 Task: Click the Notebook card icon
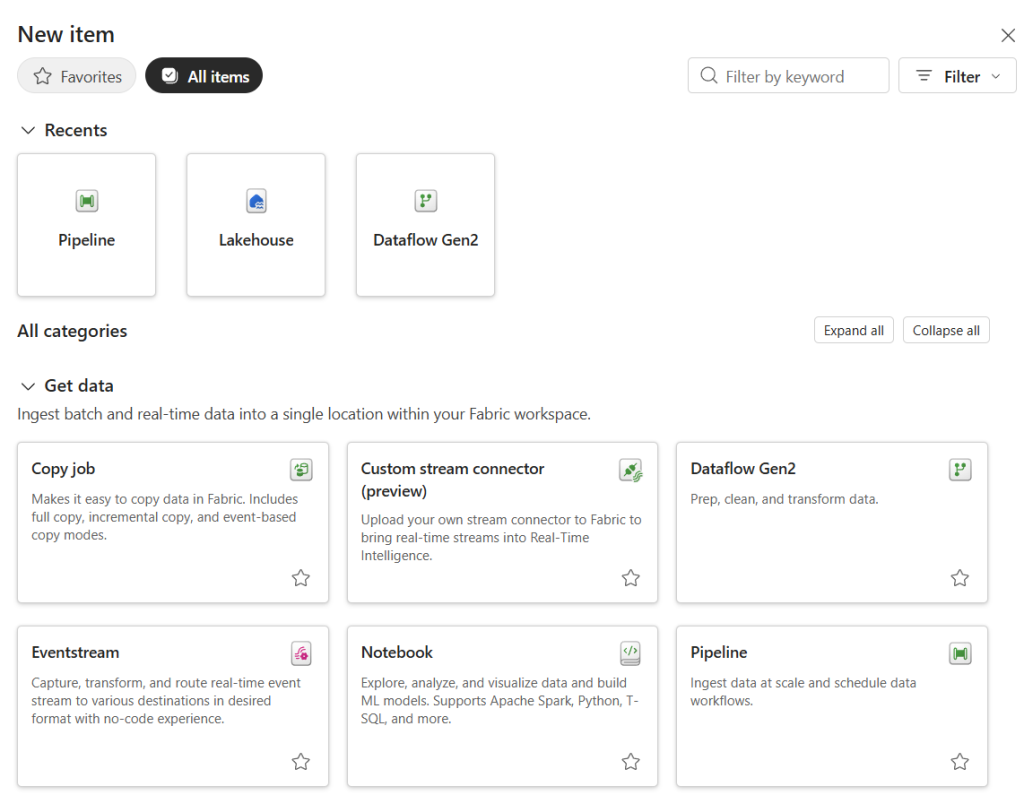pos(630,653)
